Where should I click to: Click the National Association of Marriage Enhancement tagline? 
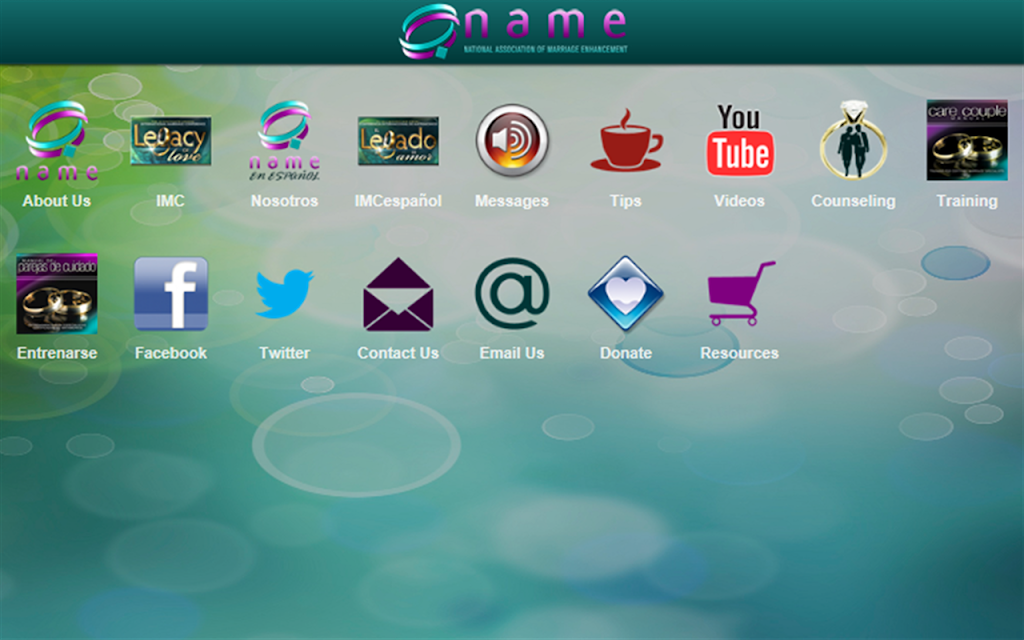click(545, 49)
